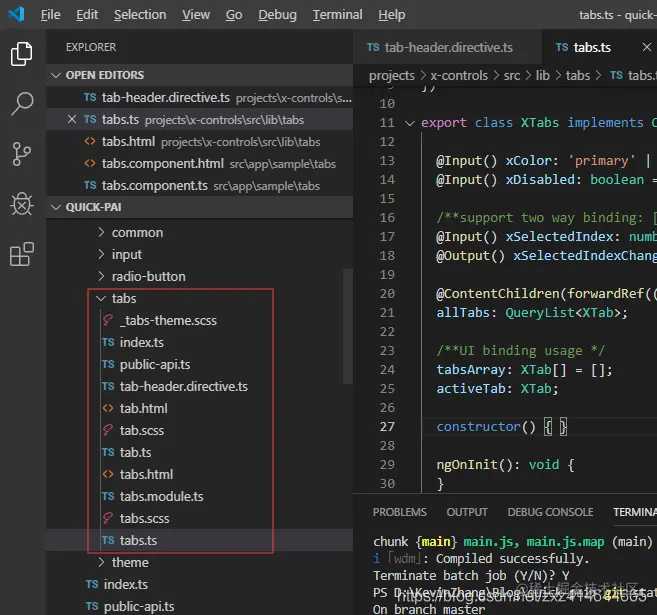Open tabs.html in file tree

click(199, 475)
